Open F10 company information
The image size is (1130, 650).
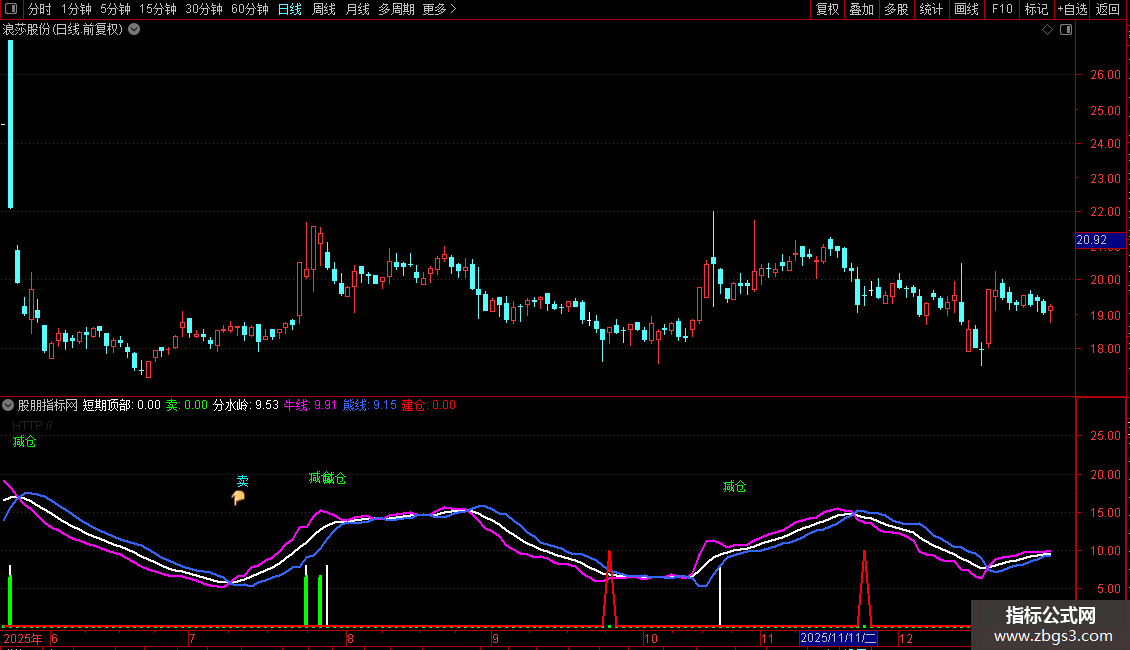1002,9
